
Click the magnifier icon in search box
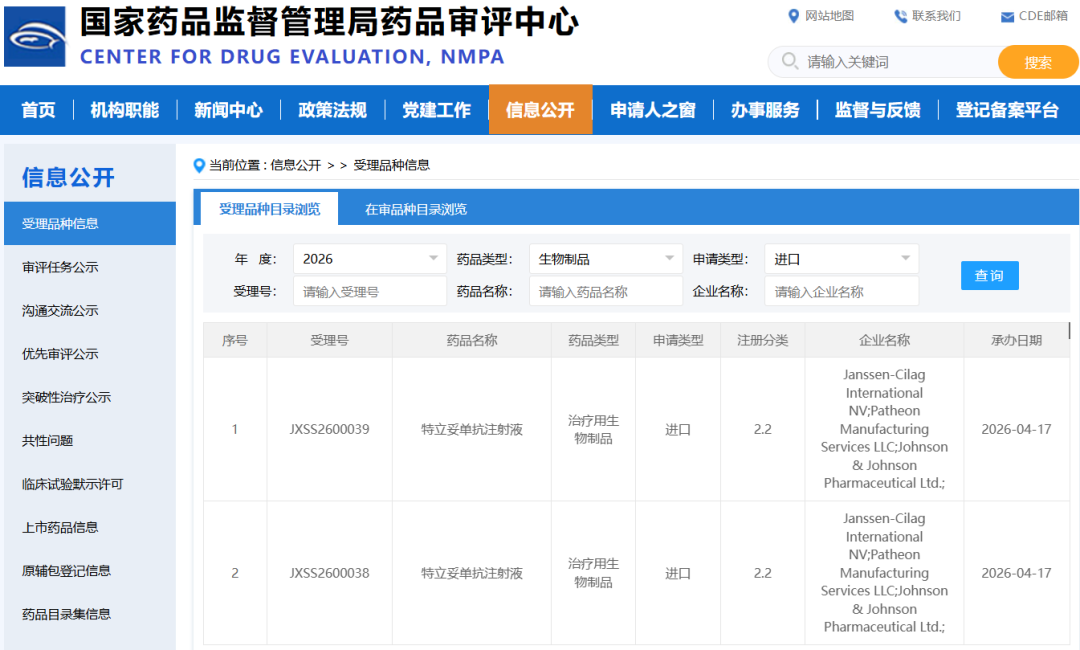pos(790,61)
